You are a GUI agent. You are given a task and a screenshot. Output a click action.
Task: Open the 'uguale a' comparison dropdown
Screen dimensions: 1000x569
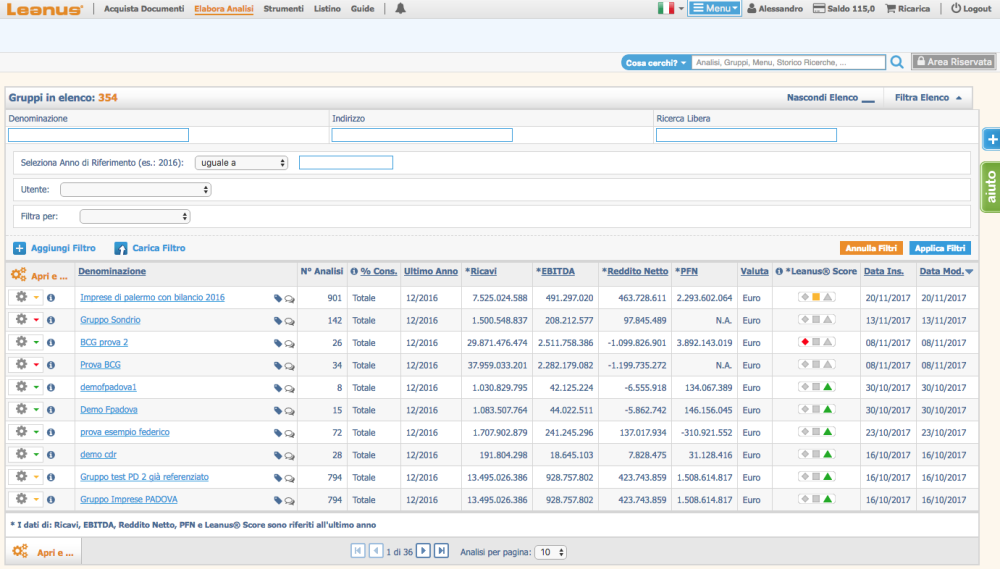point(241,163)
